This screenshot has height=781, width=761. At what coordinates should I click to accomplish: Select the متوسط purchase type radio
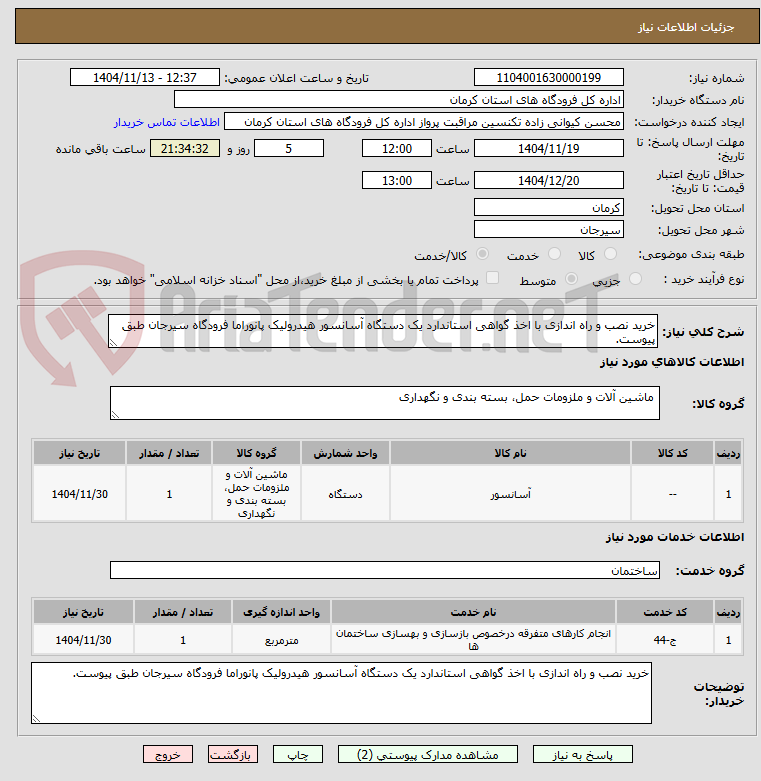tap(571, 278)
